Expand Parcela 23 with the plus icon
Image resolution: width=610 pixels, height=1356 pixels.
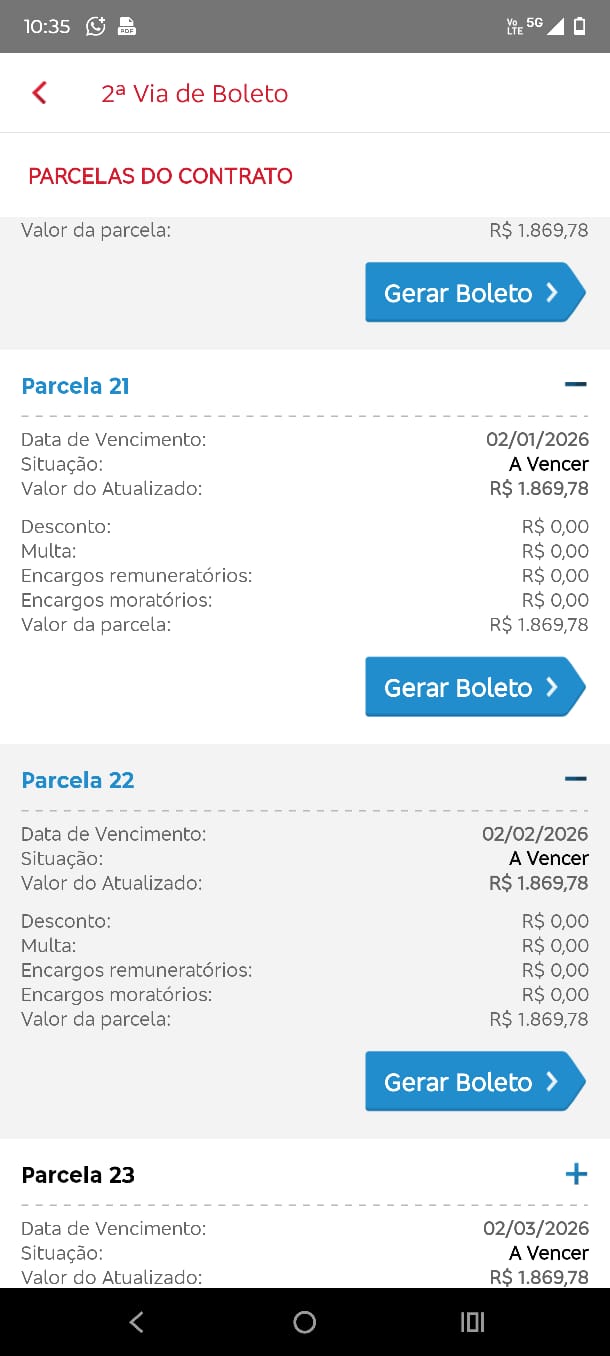pos(576,1173)
